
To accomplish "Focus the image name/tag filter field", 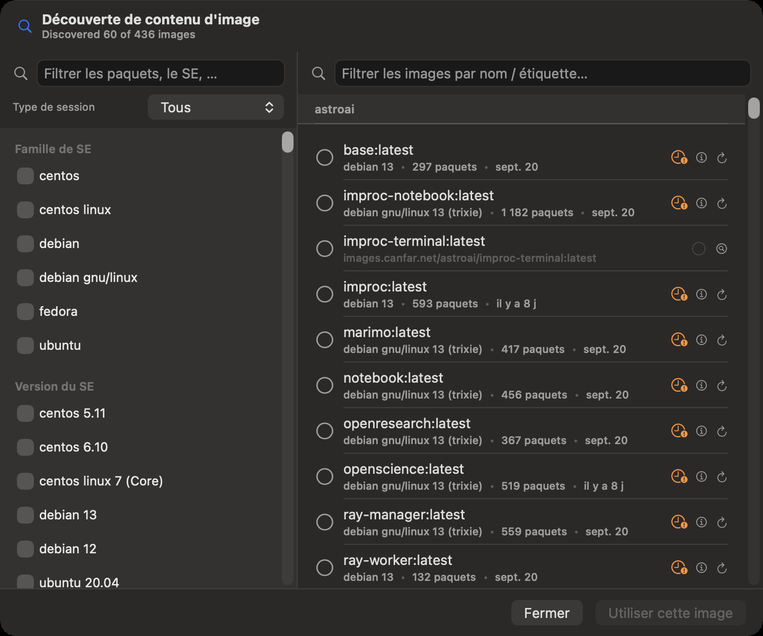I will [x=543, y=73].
